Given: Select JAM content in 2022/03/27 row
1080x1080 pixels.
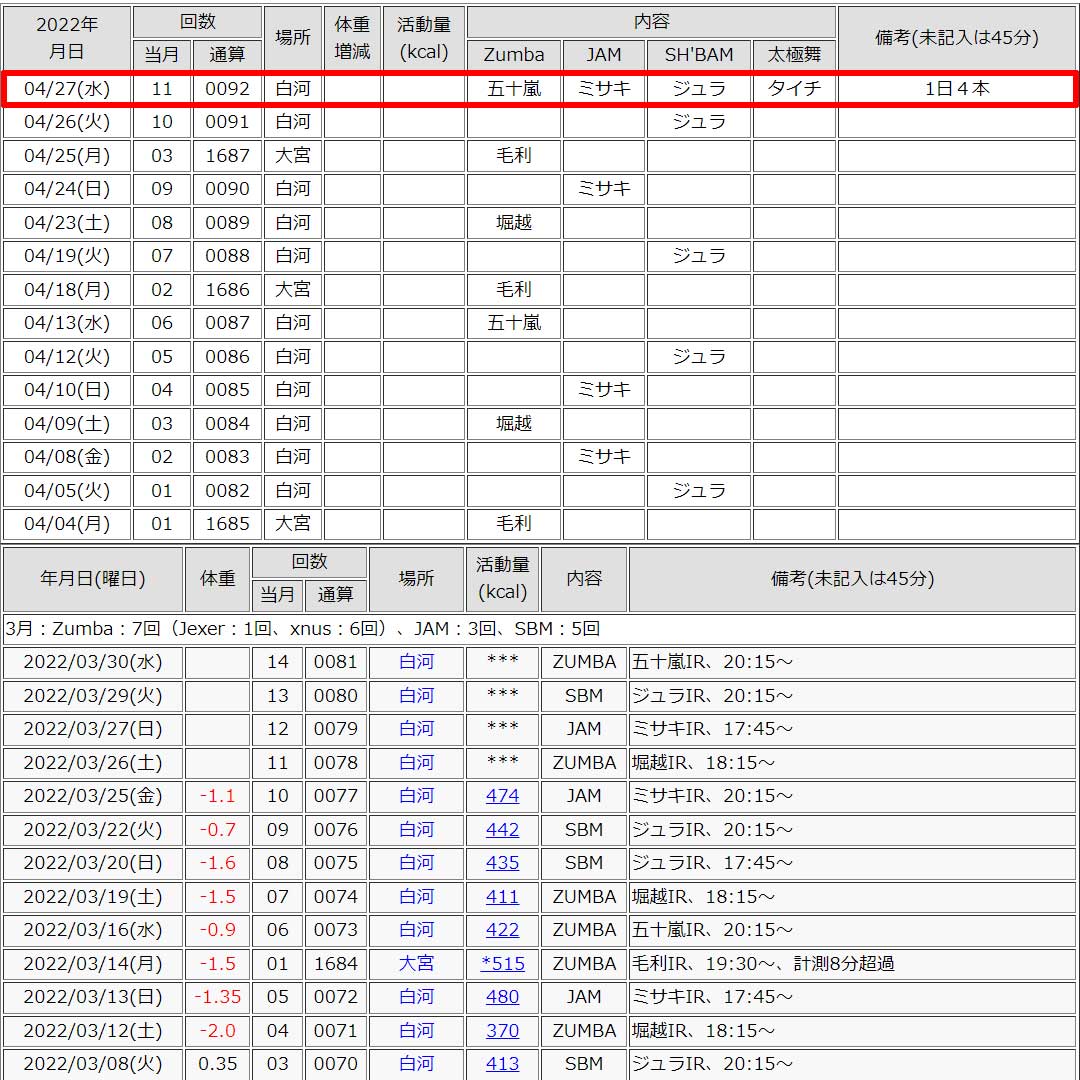Looking at the screenshot, I should [x=584, y=729].
